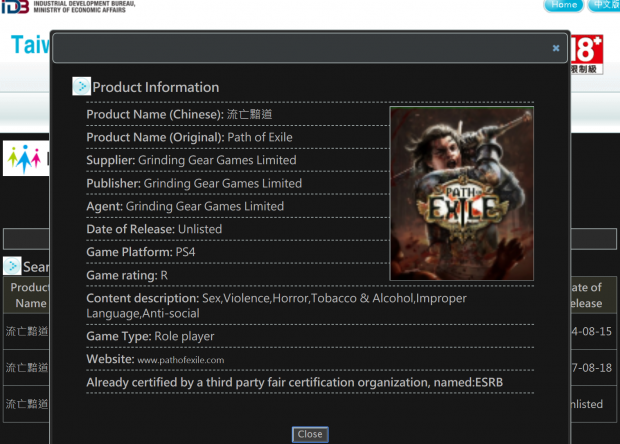The image size is (620, 444).
Task: Switch to the Chinese version button
Action: (x=604, y=5)
